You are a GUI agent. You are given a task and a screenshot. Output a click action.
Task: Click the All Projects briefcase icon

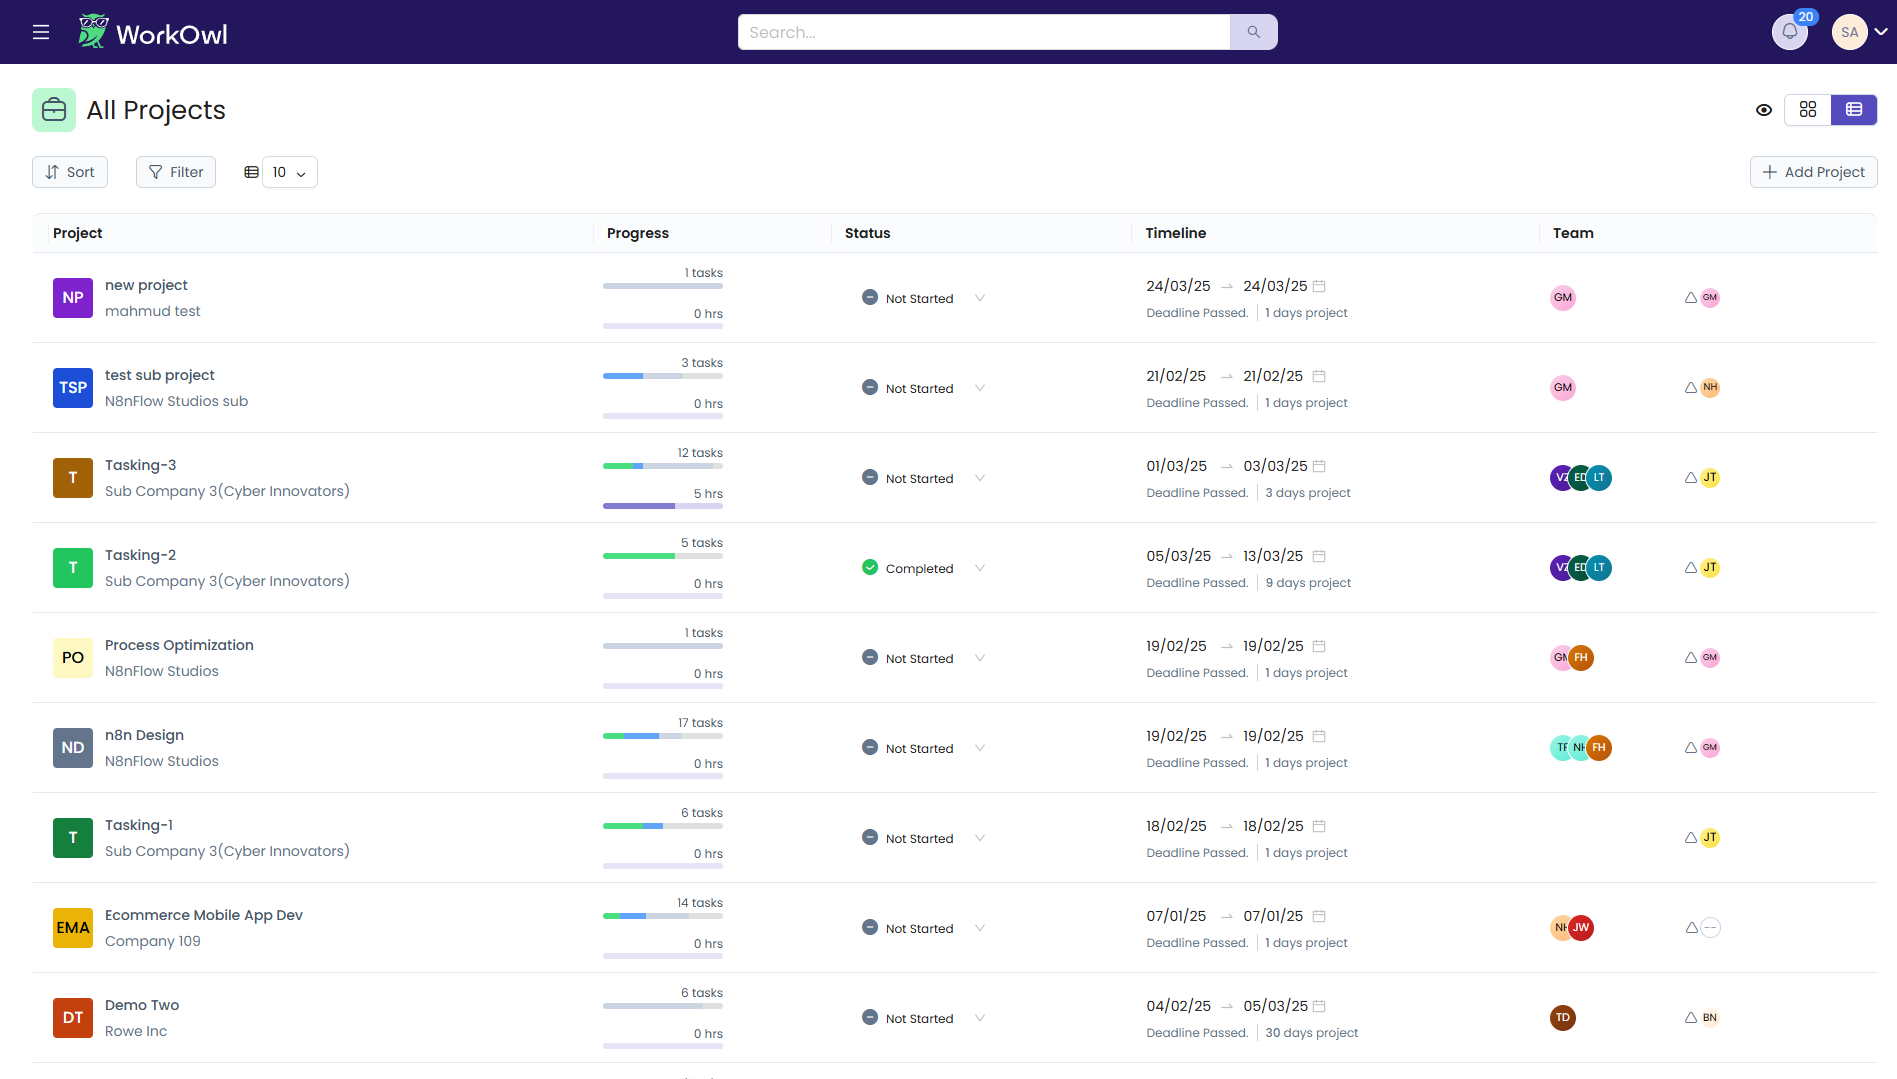pyautogui.click(x=54, y=110)
